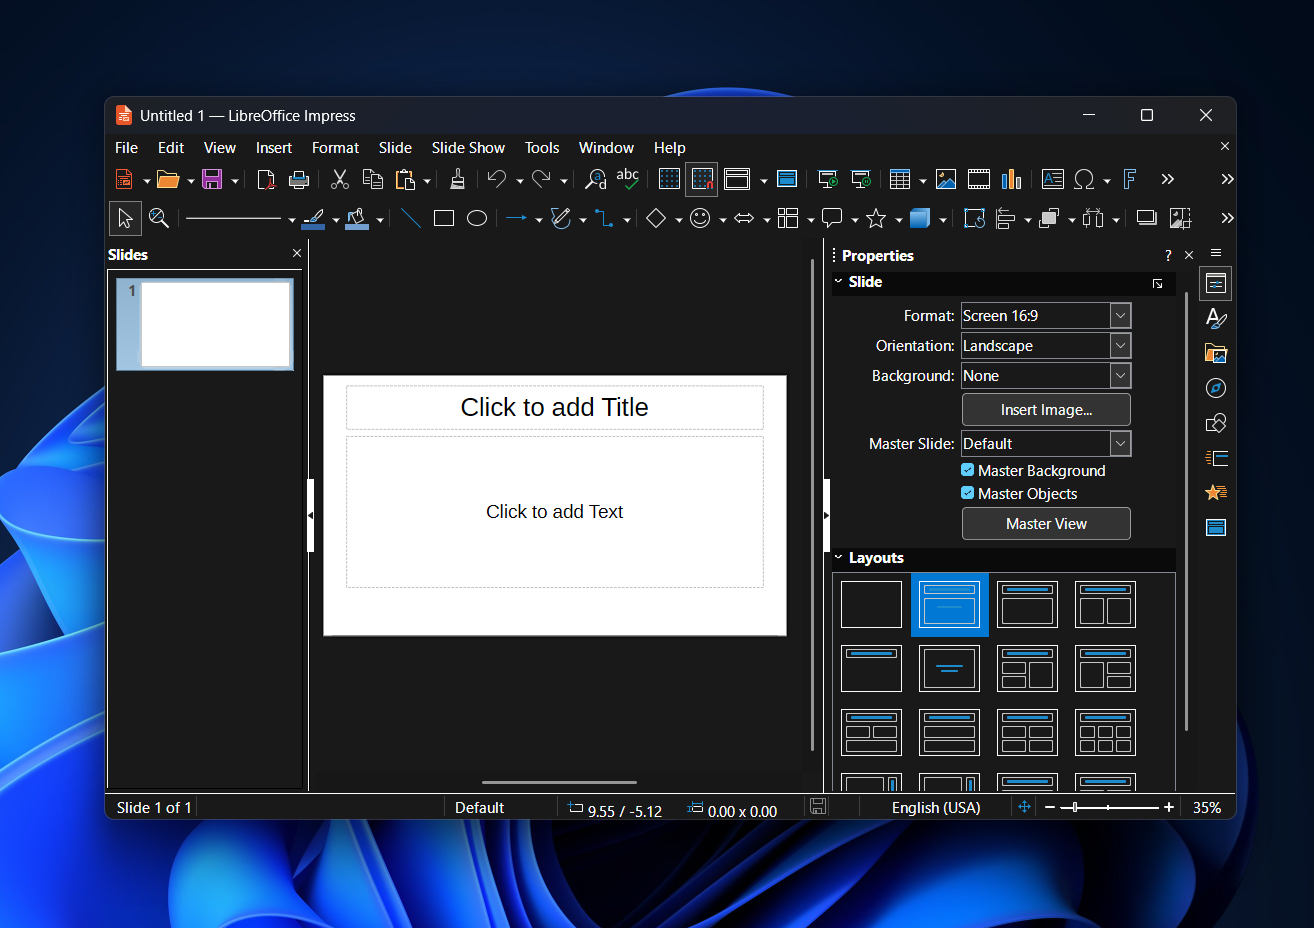
Task: Open the Line Color dropdown arrow
Action: click(x=336, y=220)
